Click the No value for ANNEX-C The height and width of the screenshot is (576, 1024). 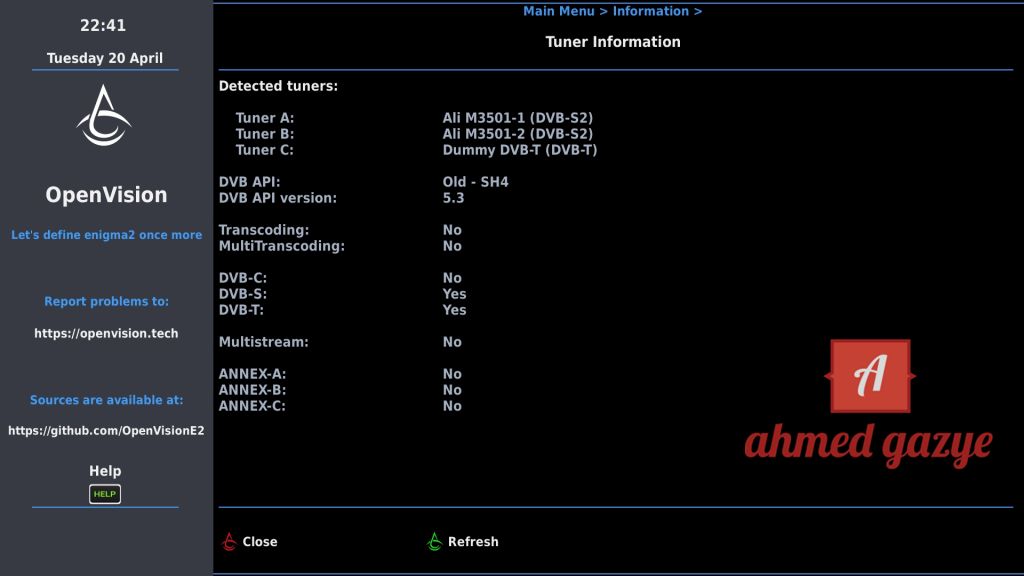(x=452, y=406)
